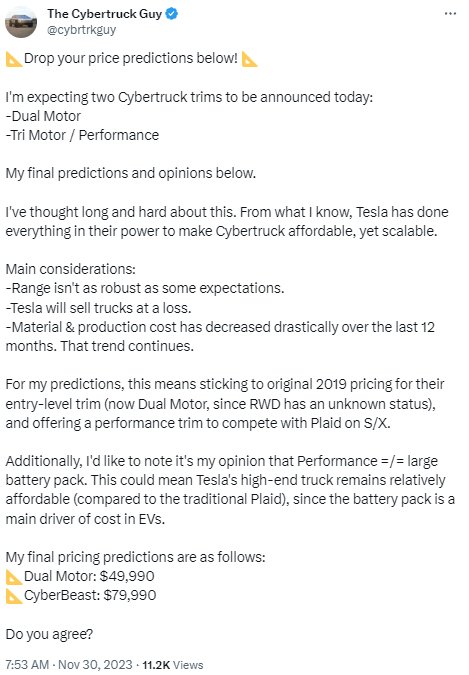
Task: Click the "-Tri Motor / Performance" line
Action: point(82,135)
